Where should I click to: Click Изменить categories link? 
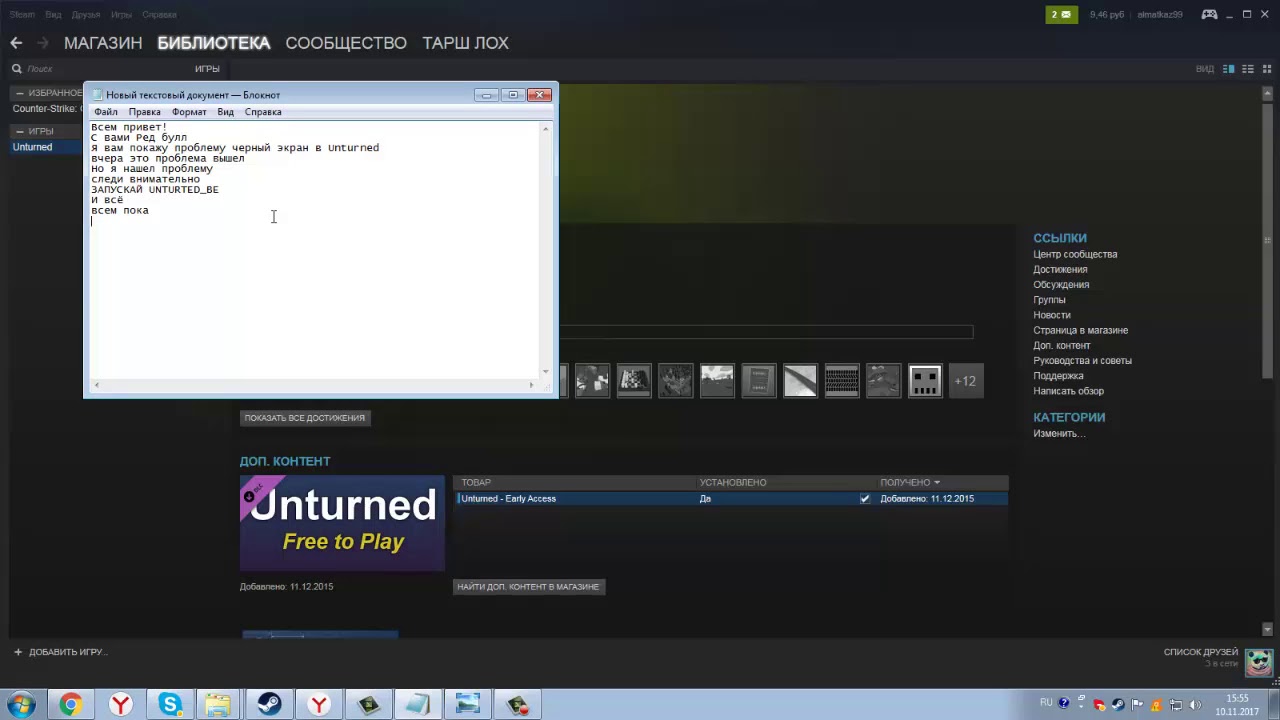(x=1059, y=434)
